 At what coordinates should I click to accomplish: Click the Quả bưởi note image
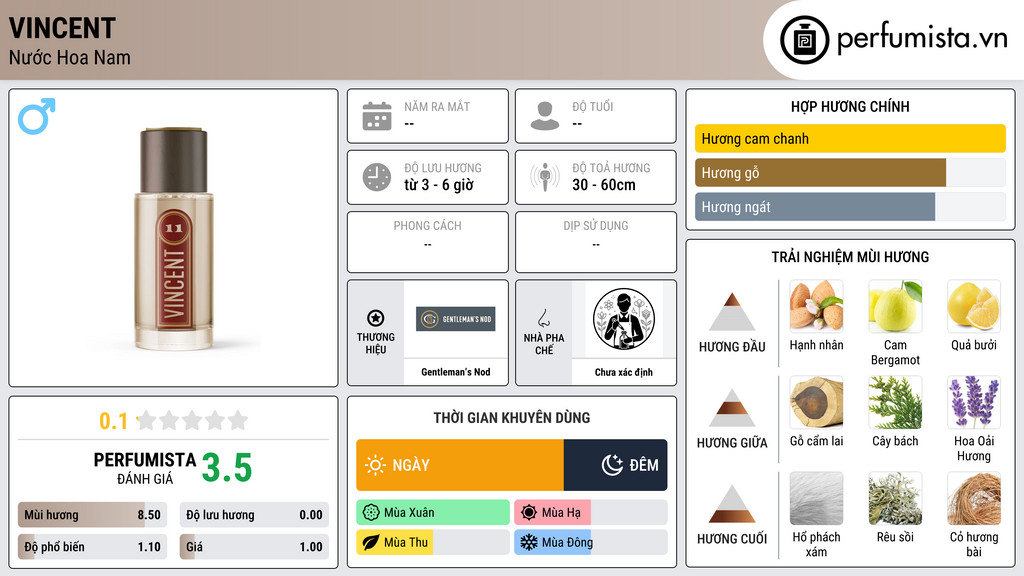pyautogui.click(x=974, y=306)
